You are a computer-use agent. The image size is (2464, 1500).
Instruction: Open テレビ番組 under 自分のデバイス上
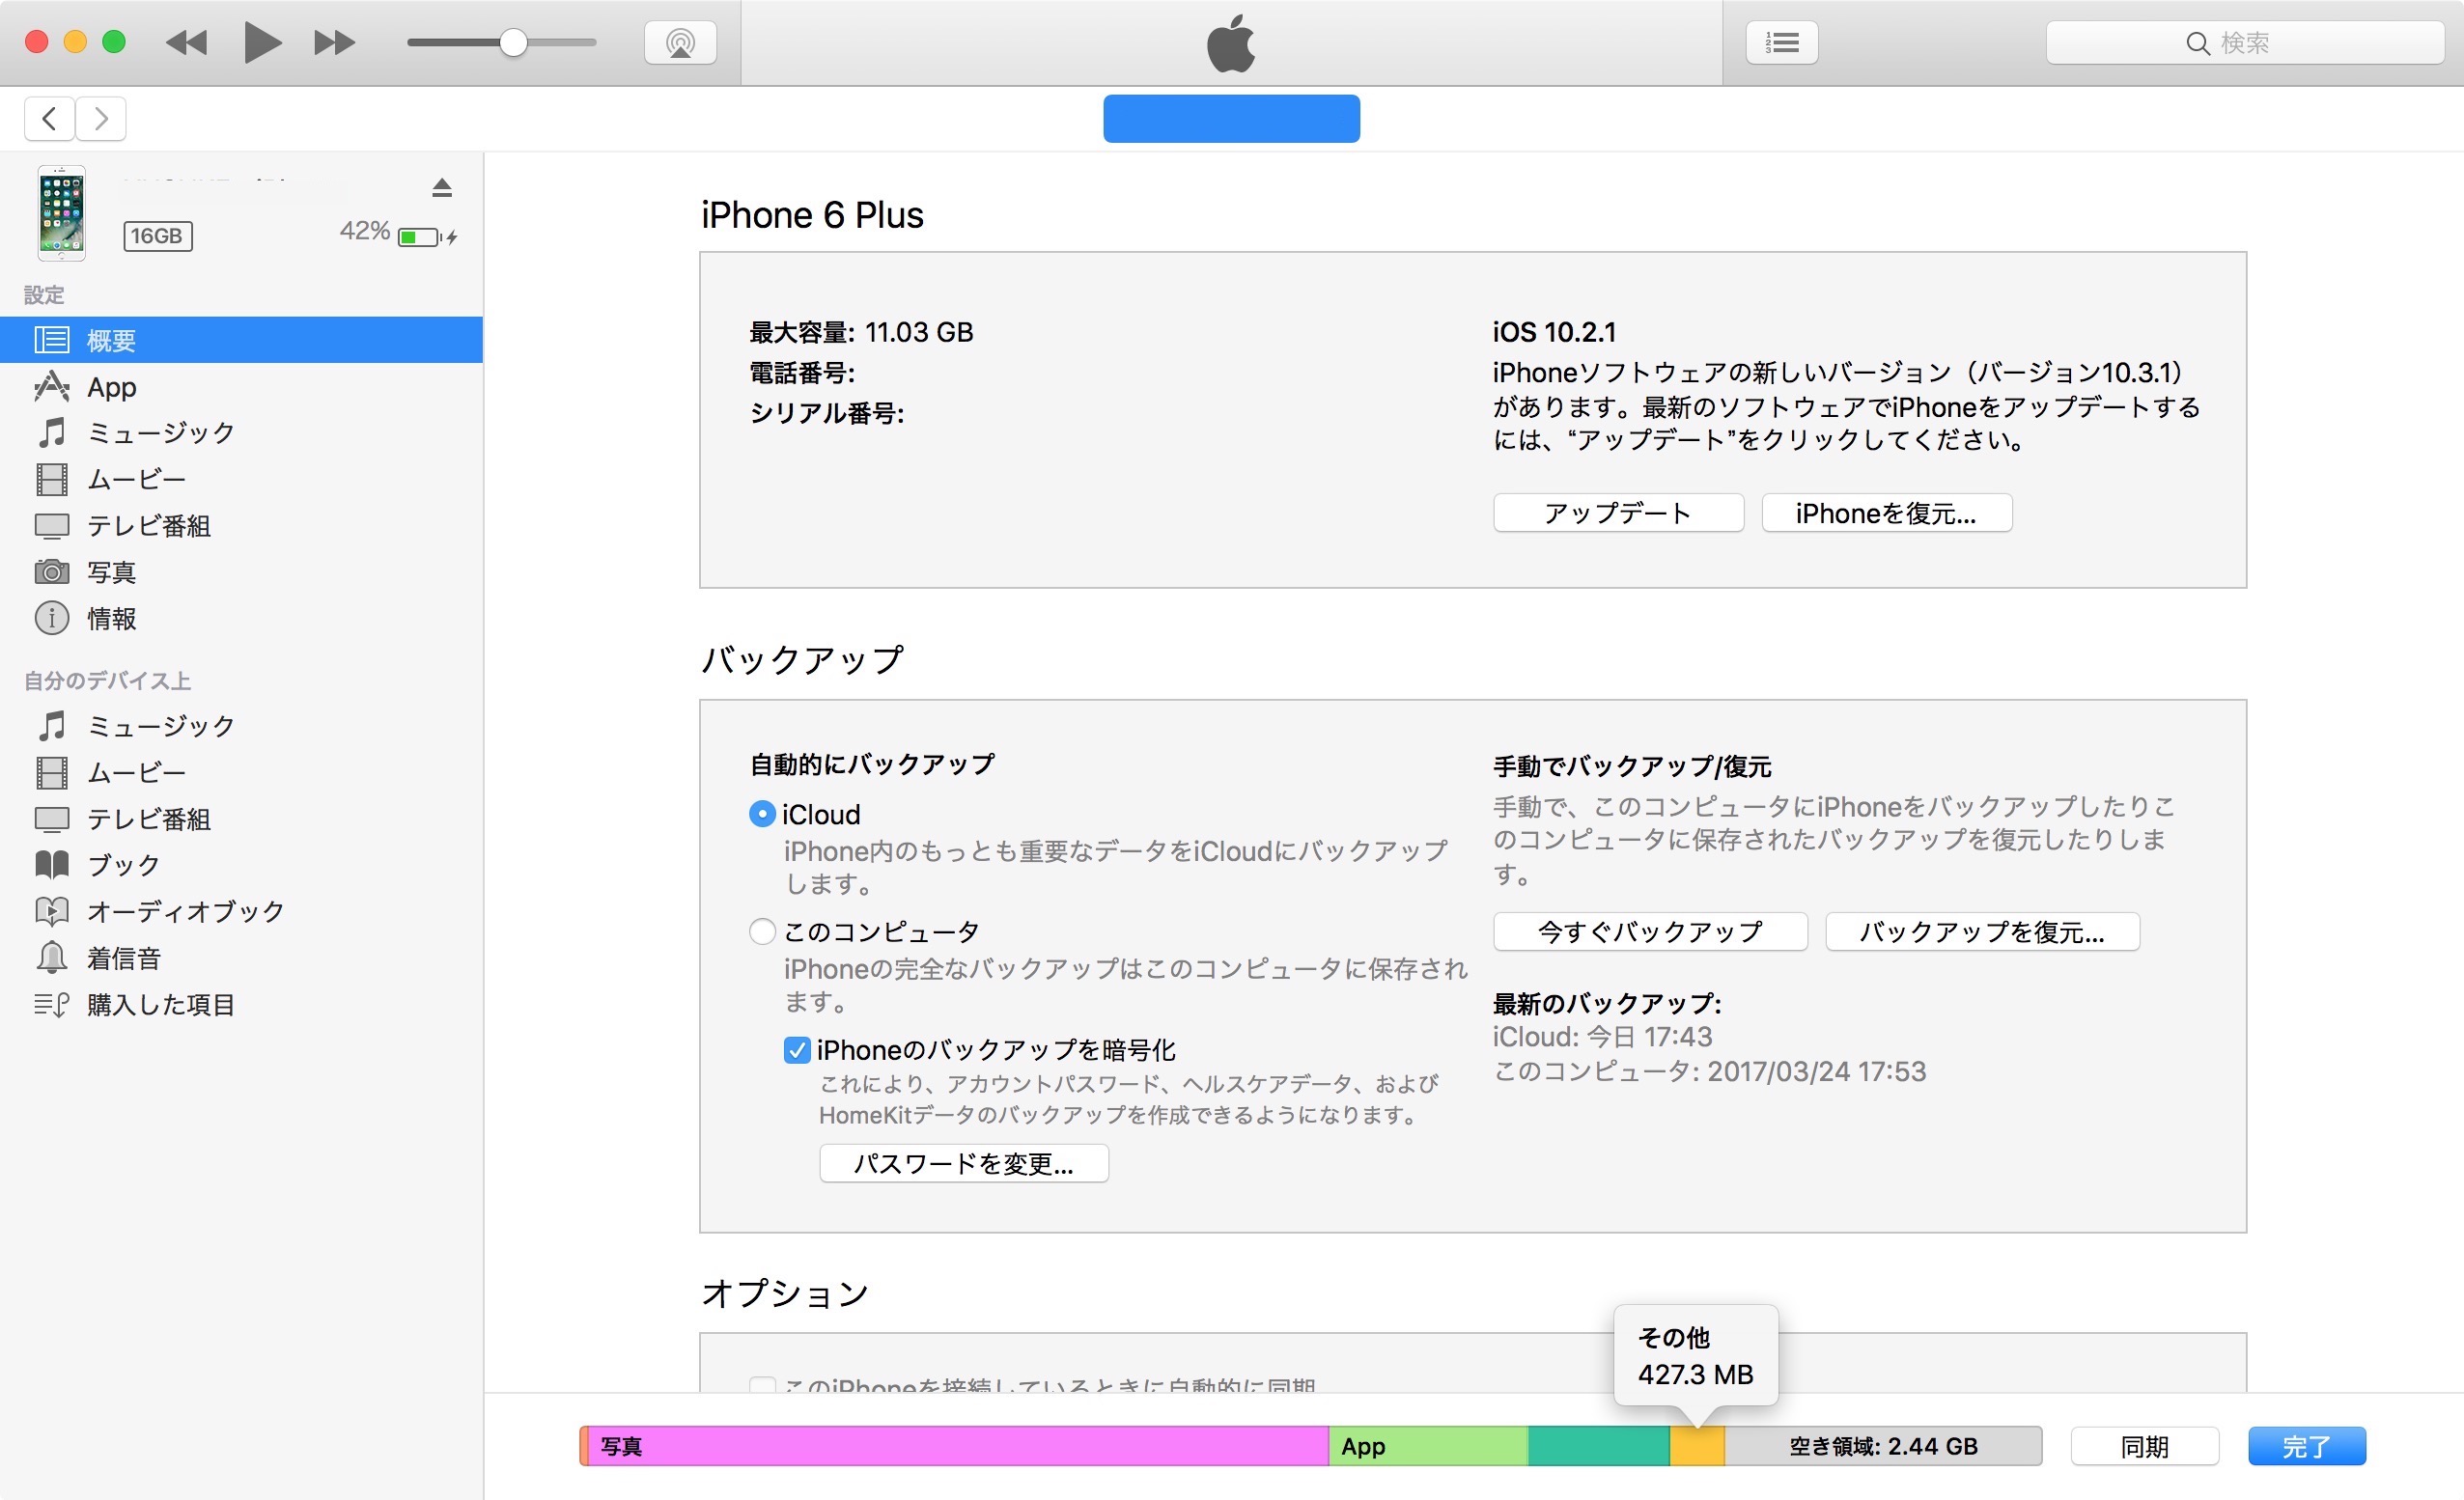[x=241, y=819]
